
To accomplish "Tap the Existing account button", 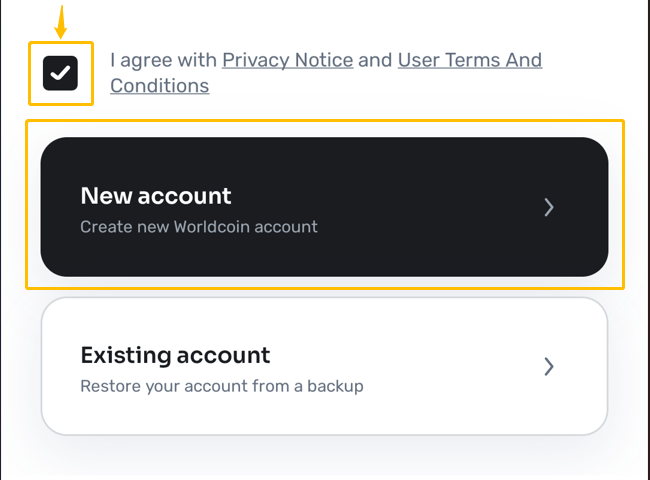I will coord(325,366).
